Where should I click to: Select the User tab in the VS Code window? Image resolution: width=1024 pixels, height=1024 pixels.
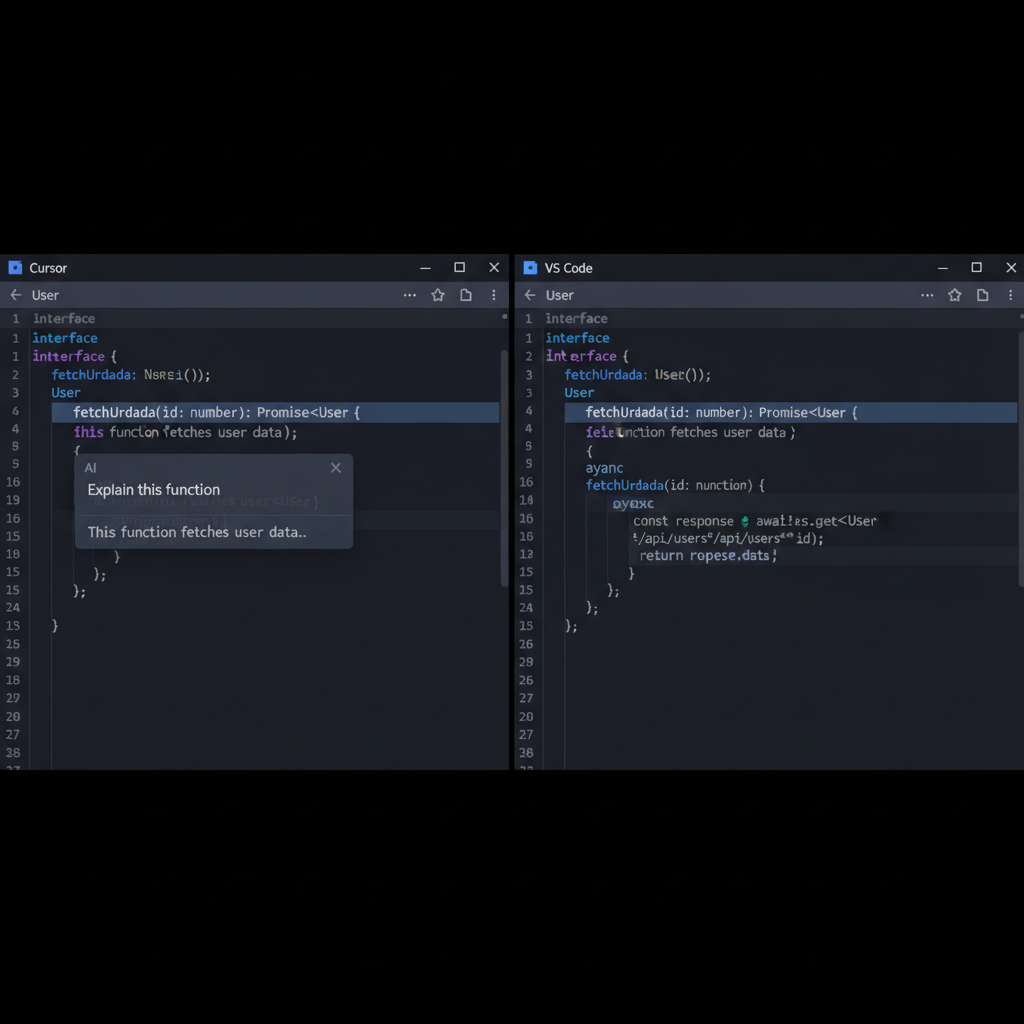pyautogui.click(x=558, y=295)
